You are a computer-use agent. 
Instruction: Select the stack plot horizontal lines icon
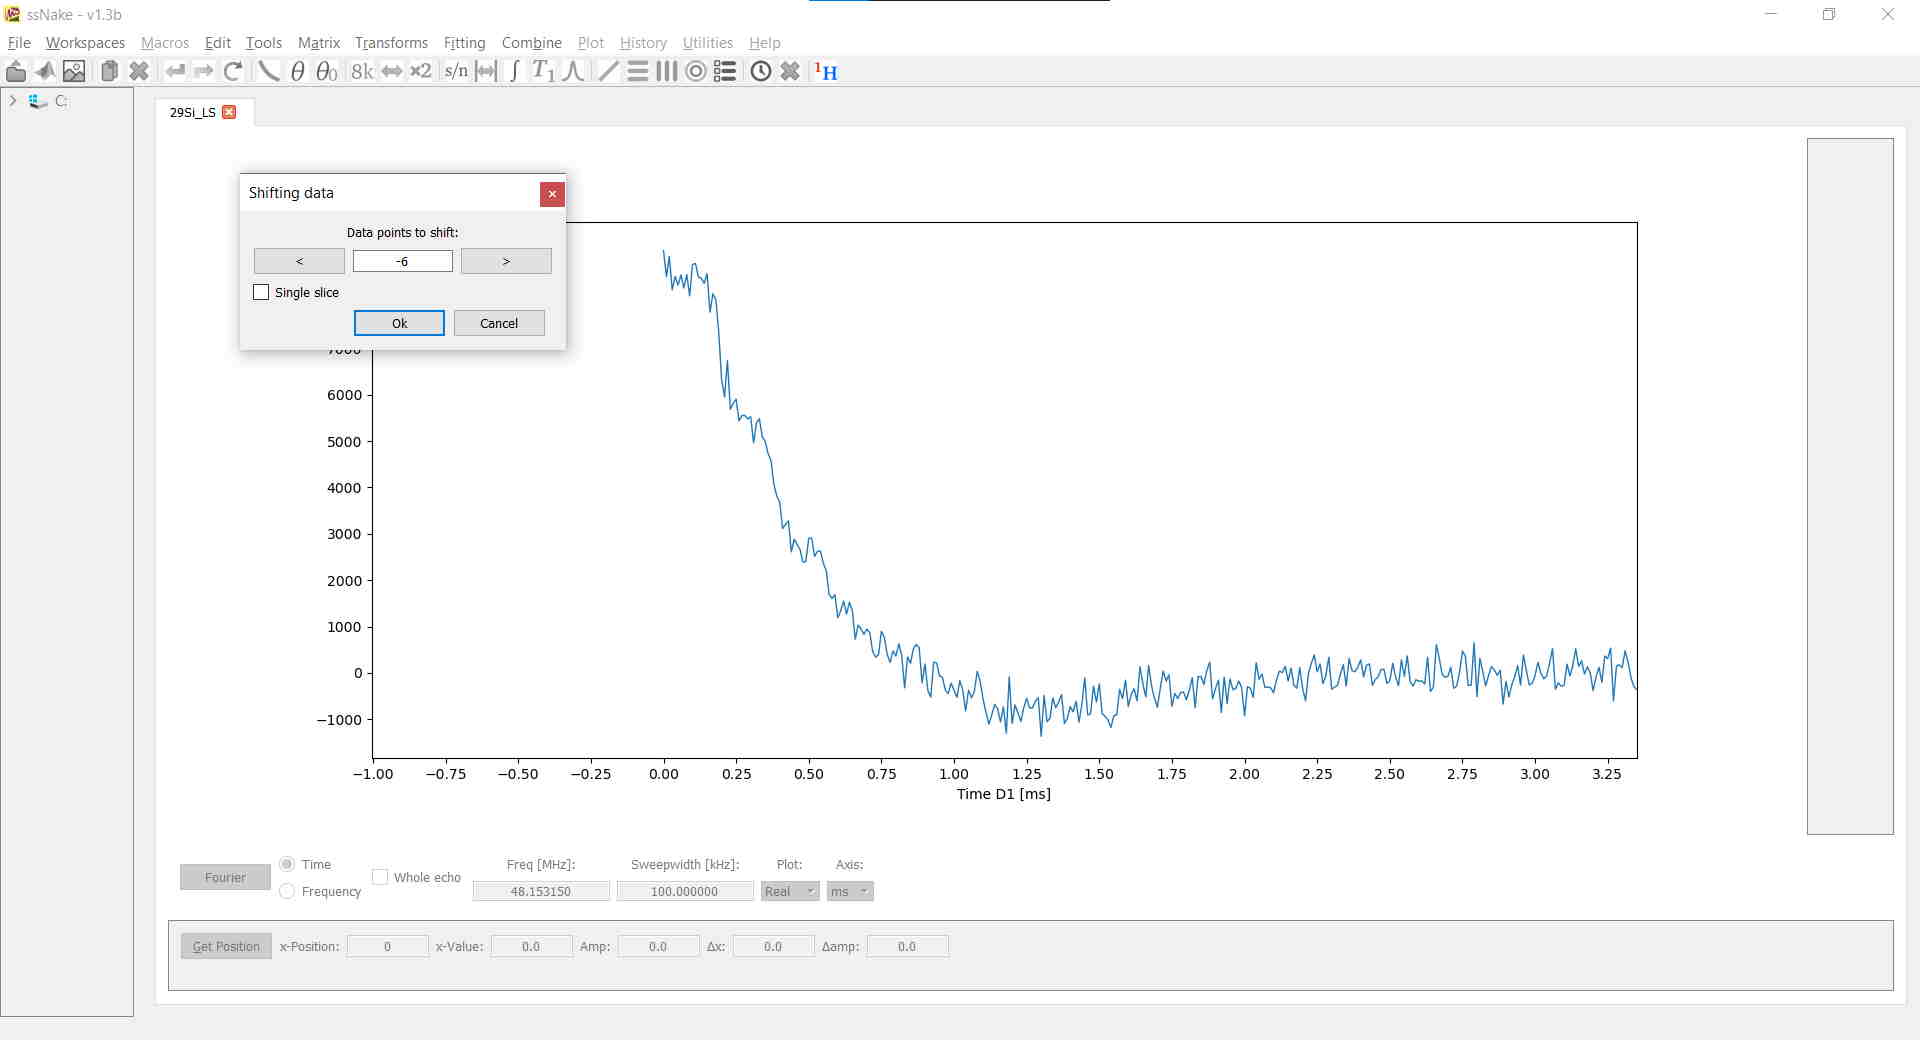637,71
